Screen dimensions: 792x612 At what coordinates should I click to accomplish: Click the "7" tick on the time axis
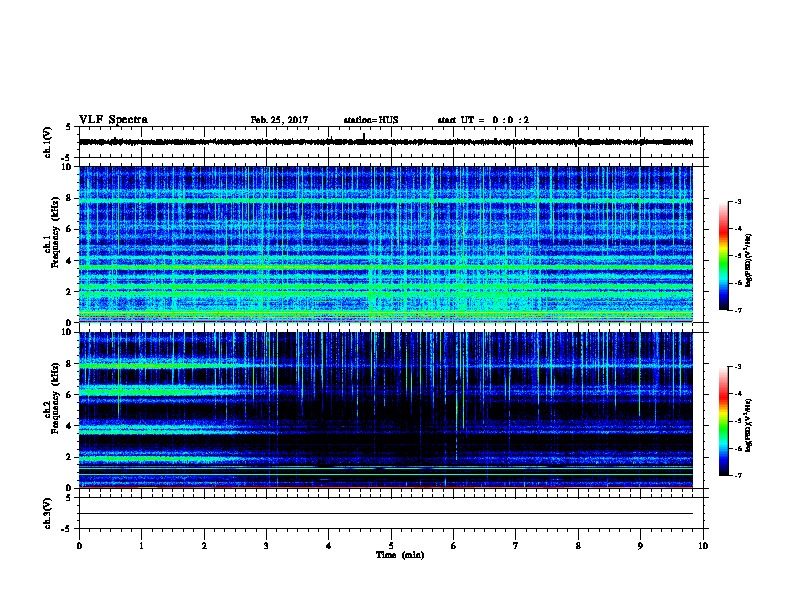pyautogui.click(x=516, y=546)
